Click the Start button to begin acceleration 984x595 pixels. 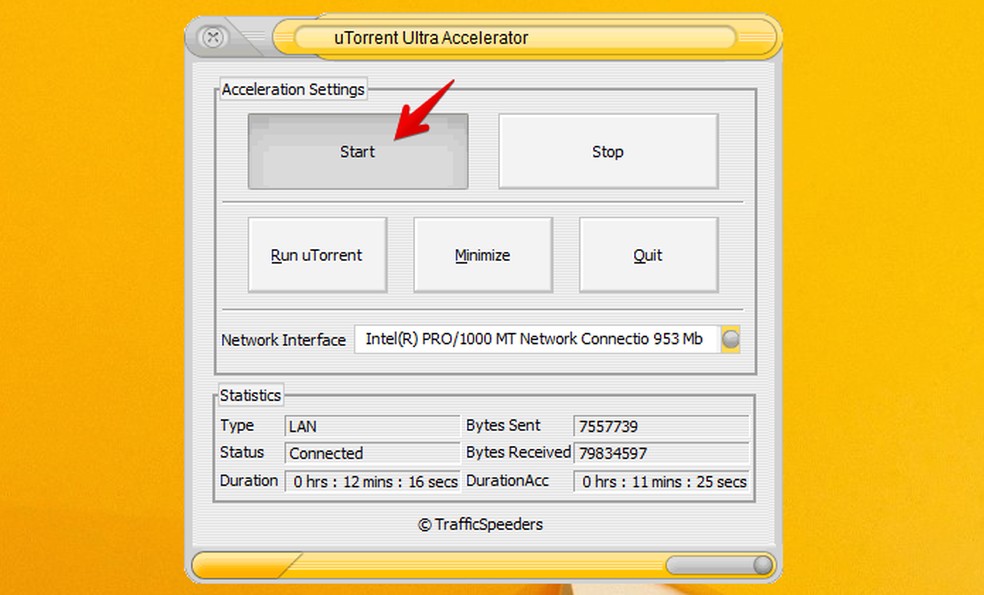pyautogui.click(x=357, y=151)
